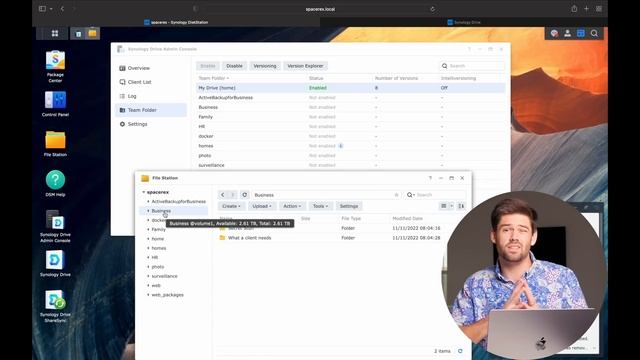Open the Tools dropdown
Image resolution: width=640 pixels, height=360 pixels.
click(320, 206)
